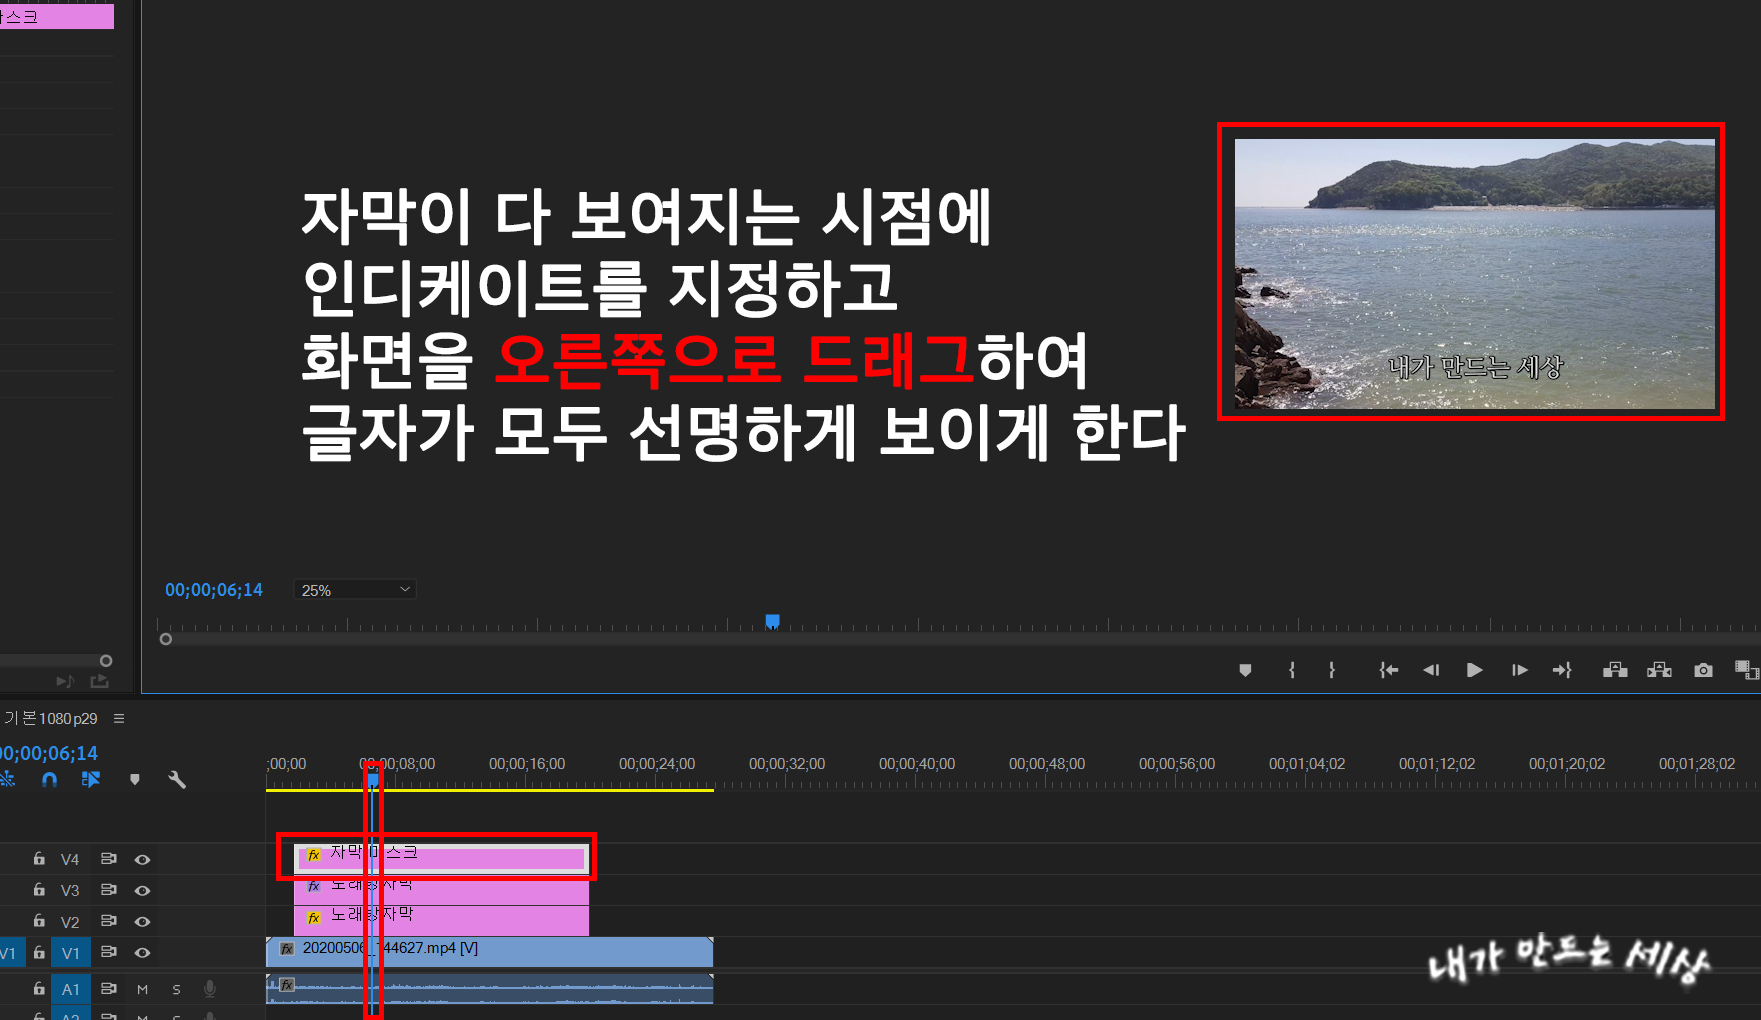The width and height of the screenshot is (1761, 1020).
Task: Go to In point in monitor
Action: [1389, 670]
